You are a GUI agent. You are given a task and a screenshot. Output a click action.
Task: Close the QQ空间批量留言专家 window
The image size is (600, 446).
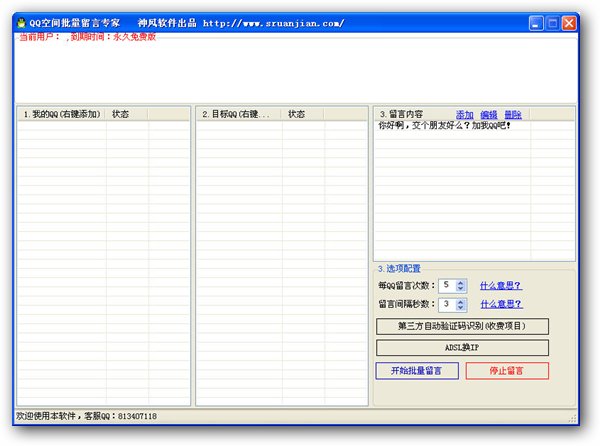[x=569, y=23]
